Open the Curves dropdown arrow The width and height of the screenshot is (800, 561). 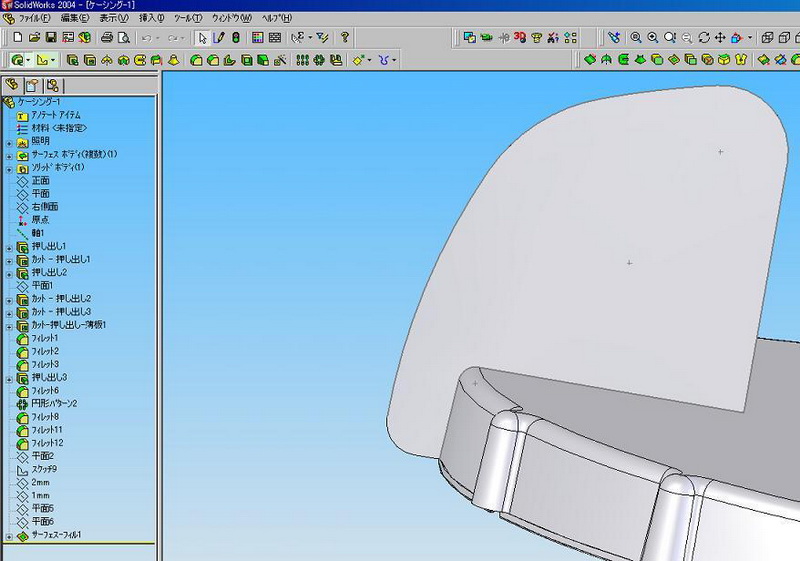tap(394, 60)
